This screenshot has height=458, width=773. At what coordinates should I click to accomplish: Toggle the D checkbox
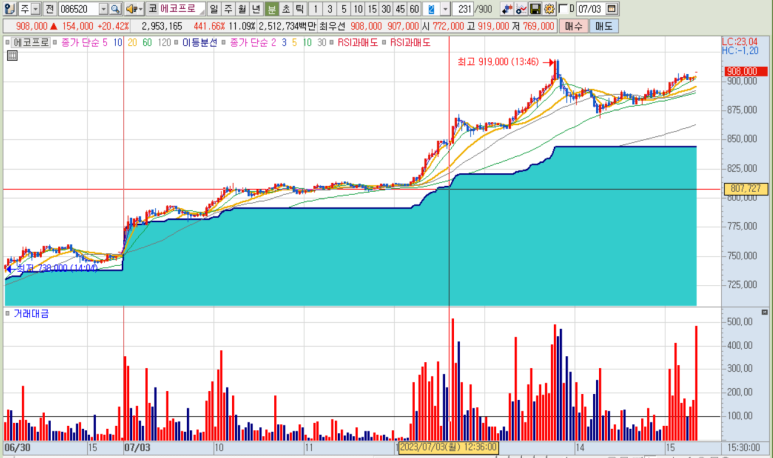562,9
